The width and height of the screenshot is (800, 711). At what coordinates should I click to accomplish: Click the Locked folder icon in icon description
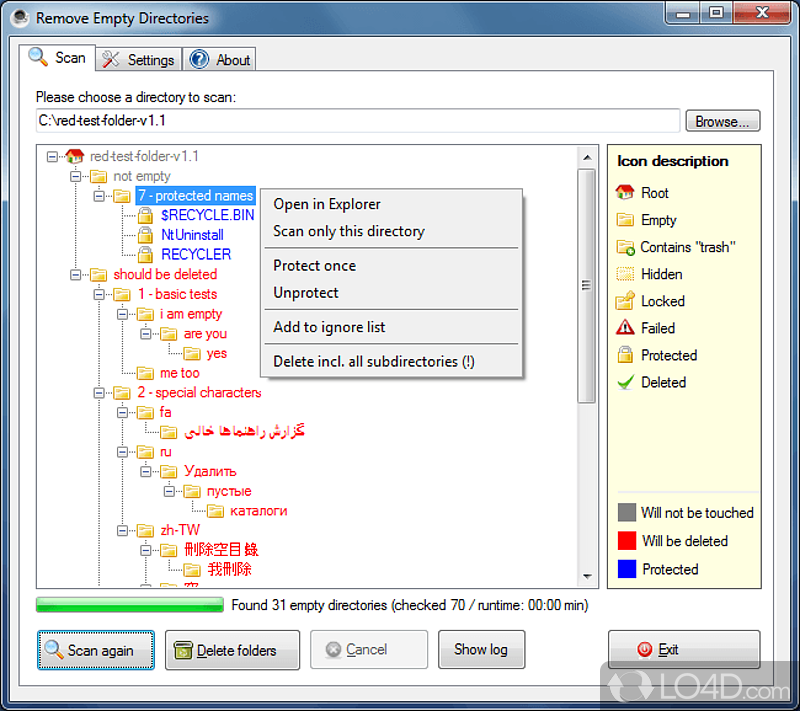(x=623, y=301)
